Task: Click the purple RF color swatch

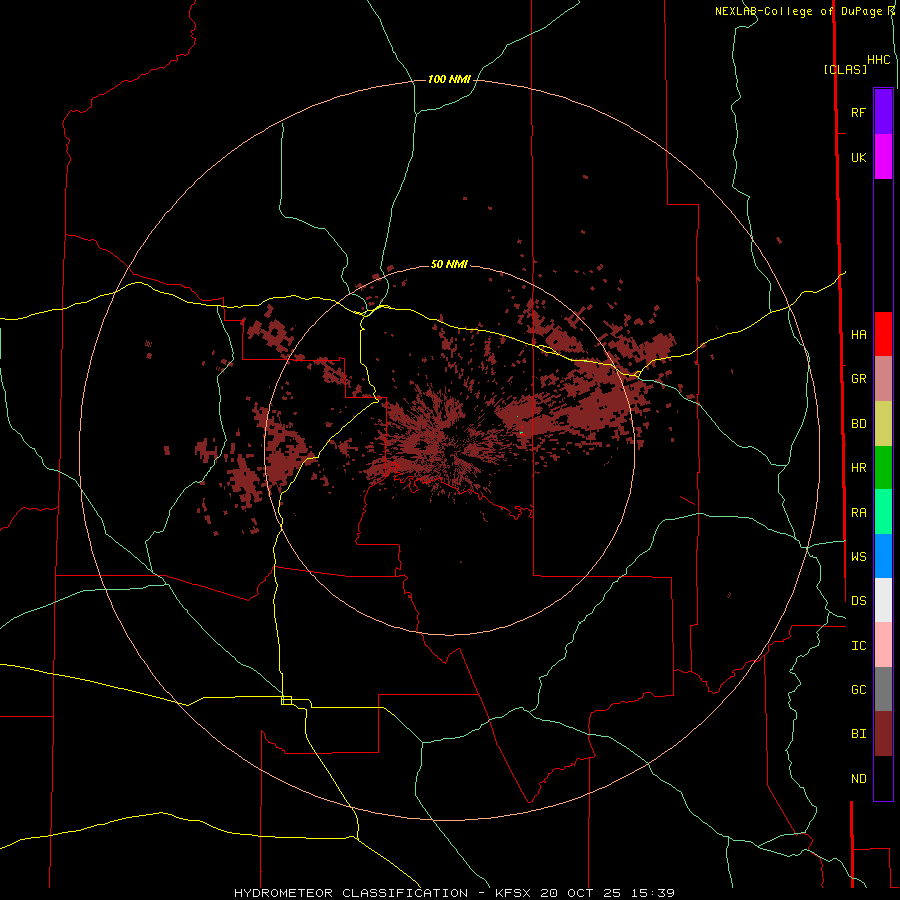Action: 883,112
